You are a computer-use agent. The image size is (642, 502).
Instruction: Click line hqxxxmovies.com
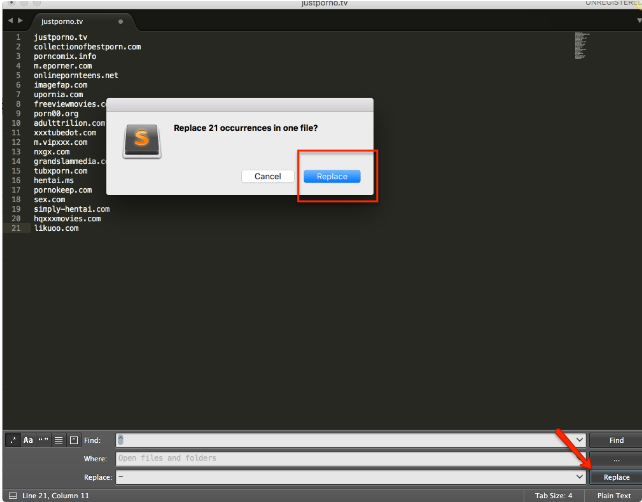pyautogui.click(x=67, y=219)
